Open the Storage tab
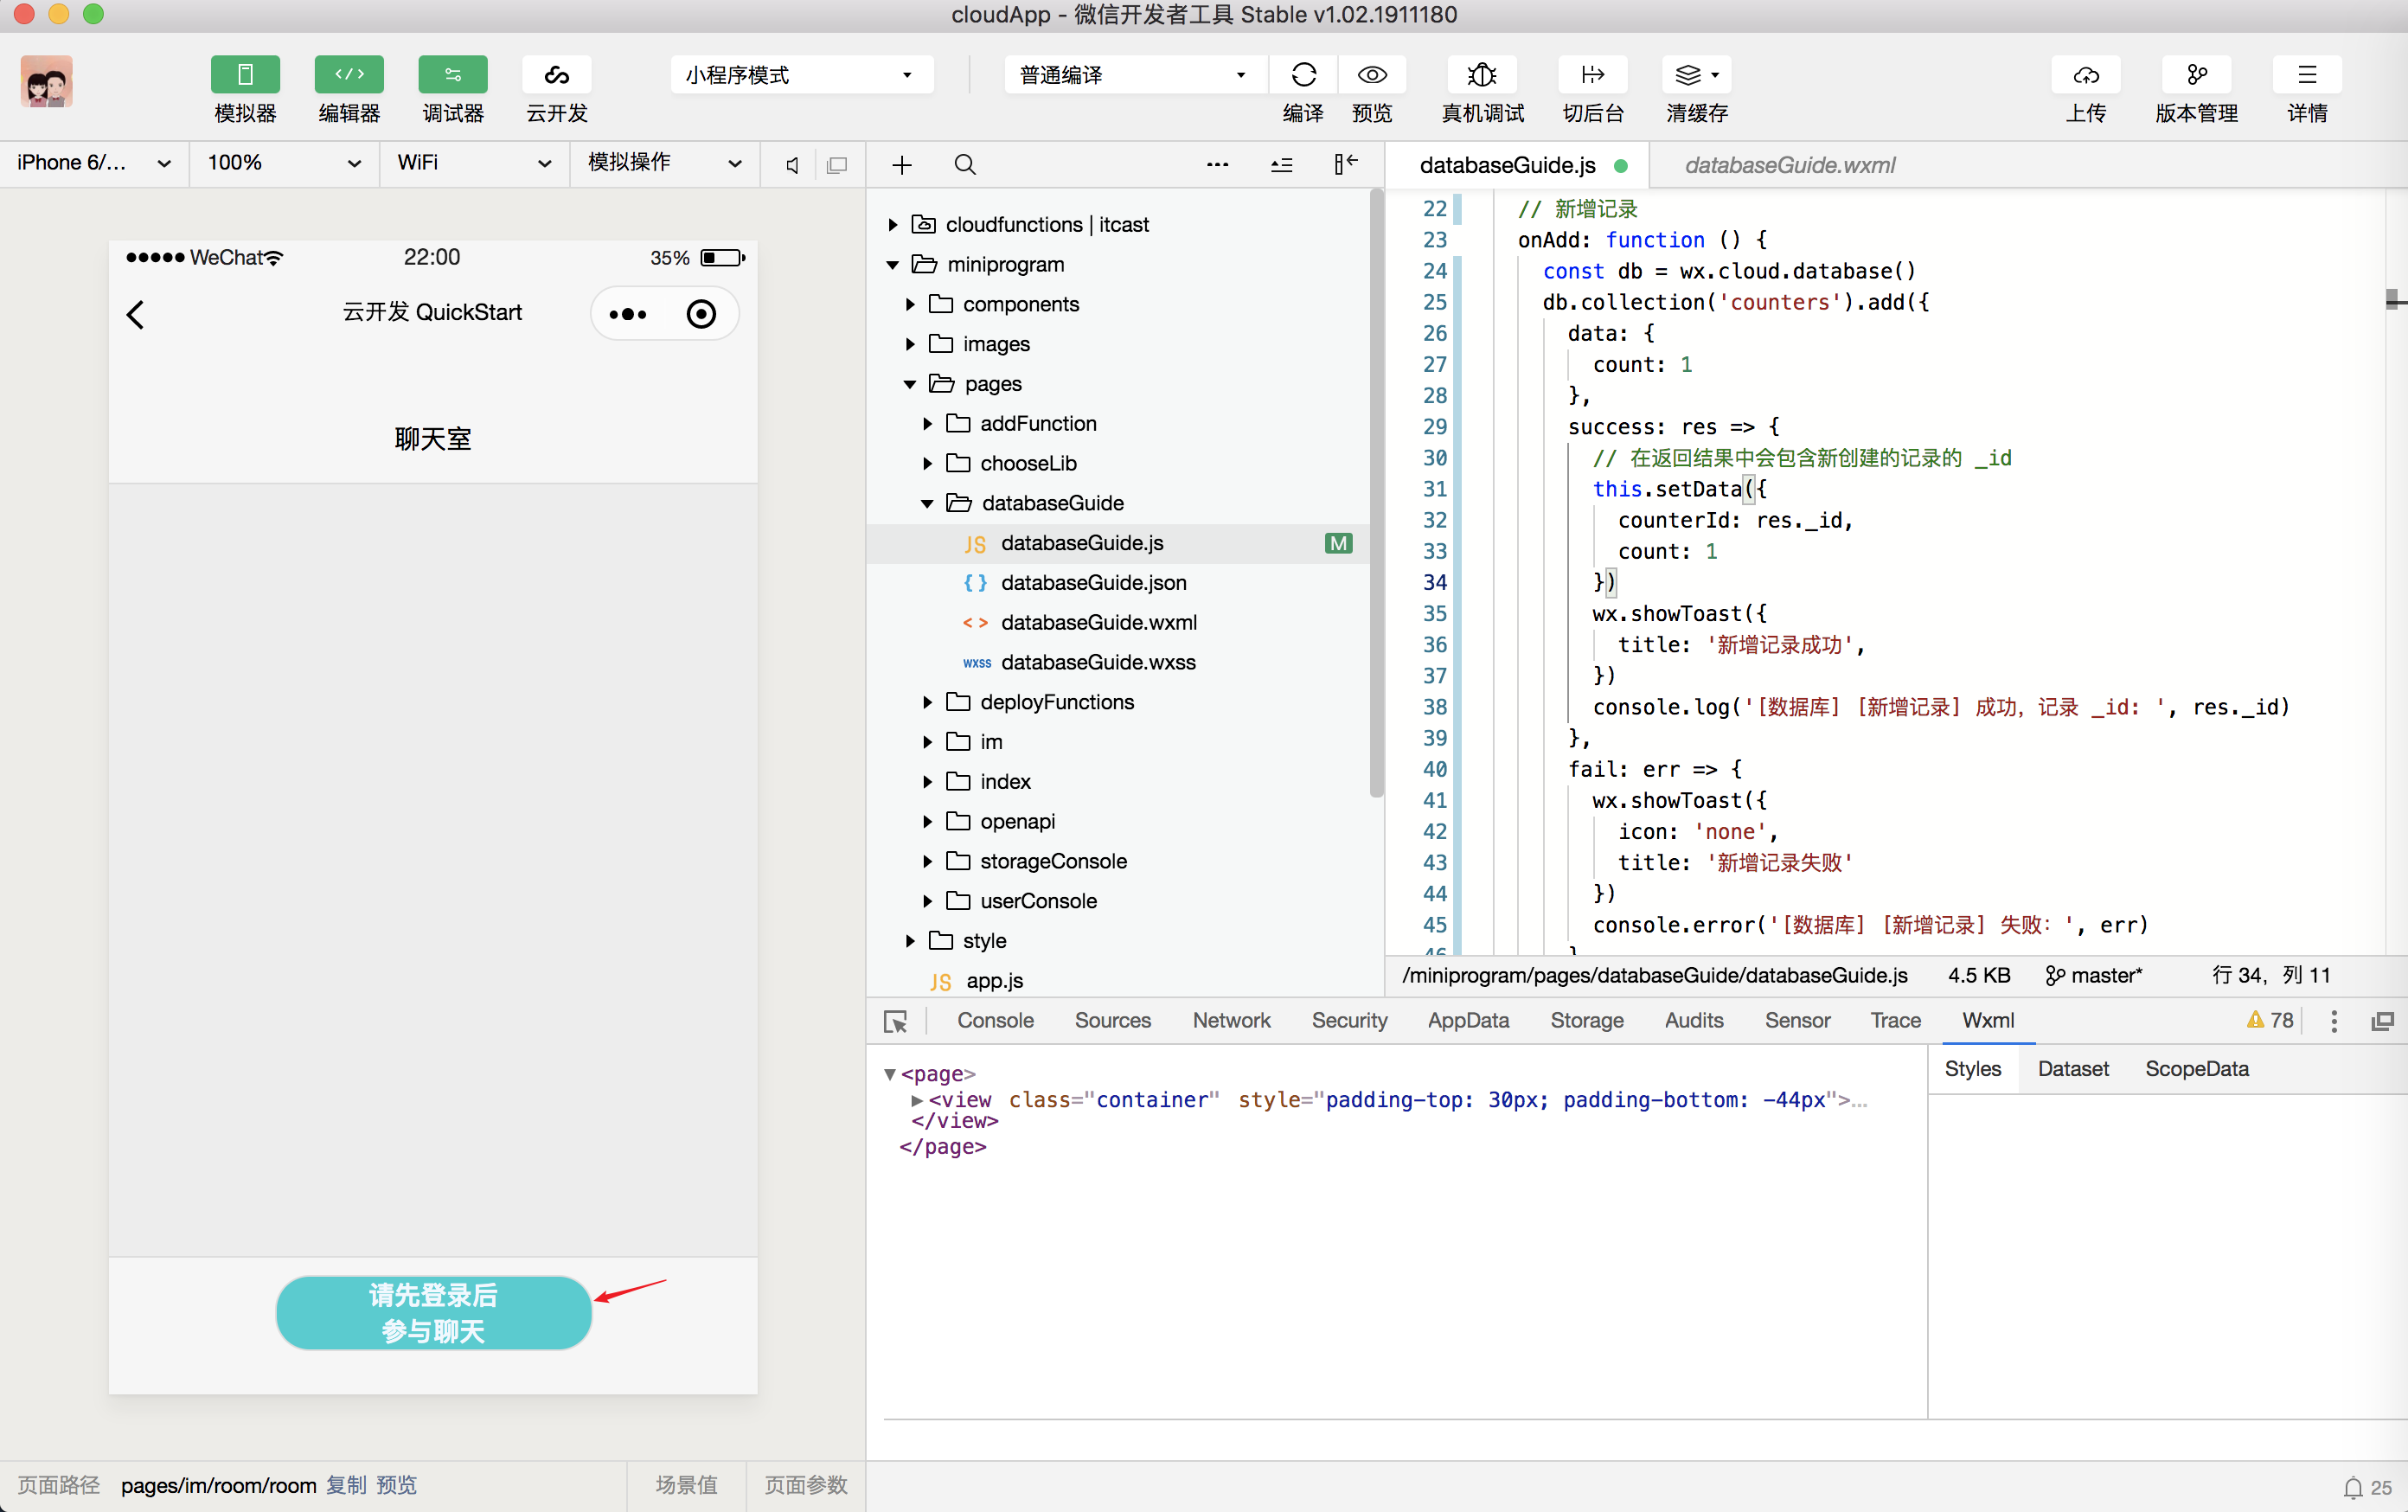Image resolution: width=2408 pixels, height=1512 pixels. tap(1586, 1020)
